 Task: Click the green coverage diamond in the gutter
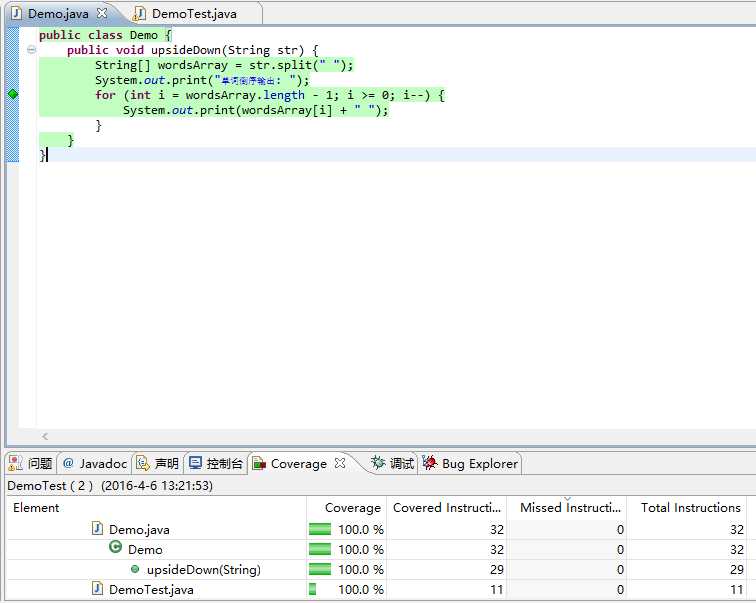coord(13,94)
